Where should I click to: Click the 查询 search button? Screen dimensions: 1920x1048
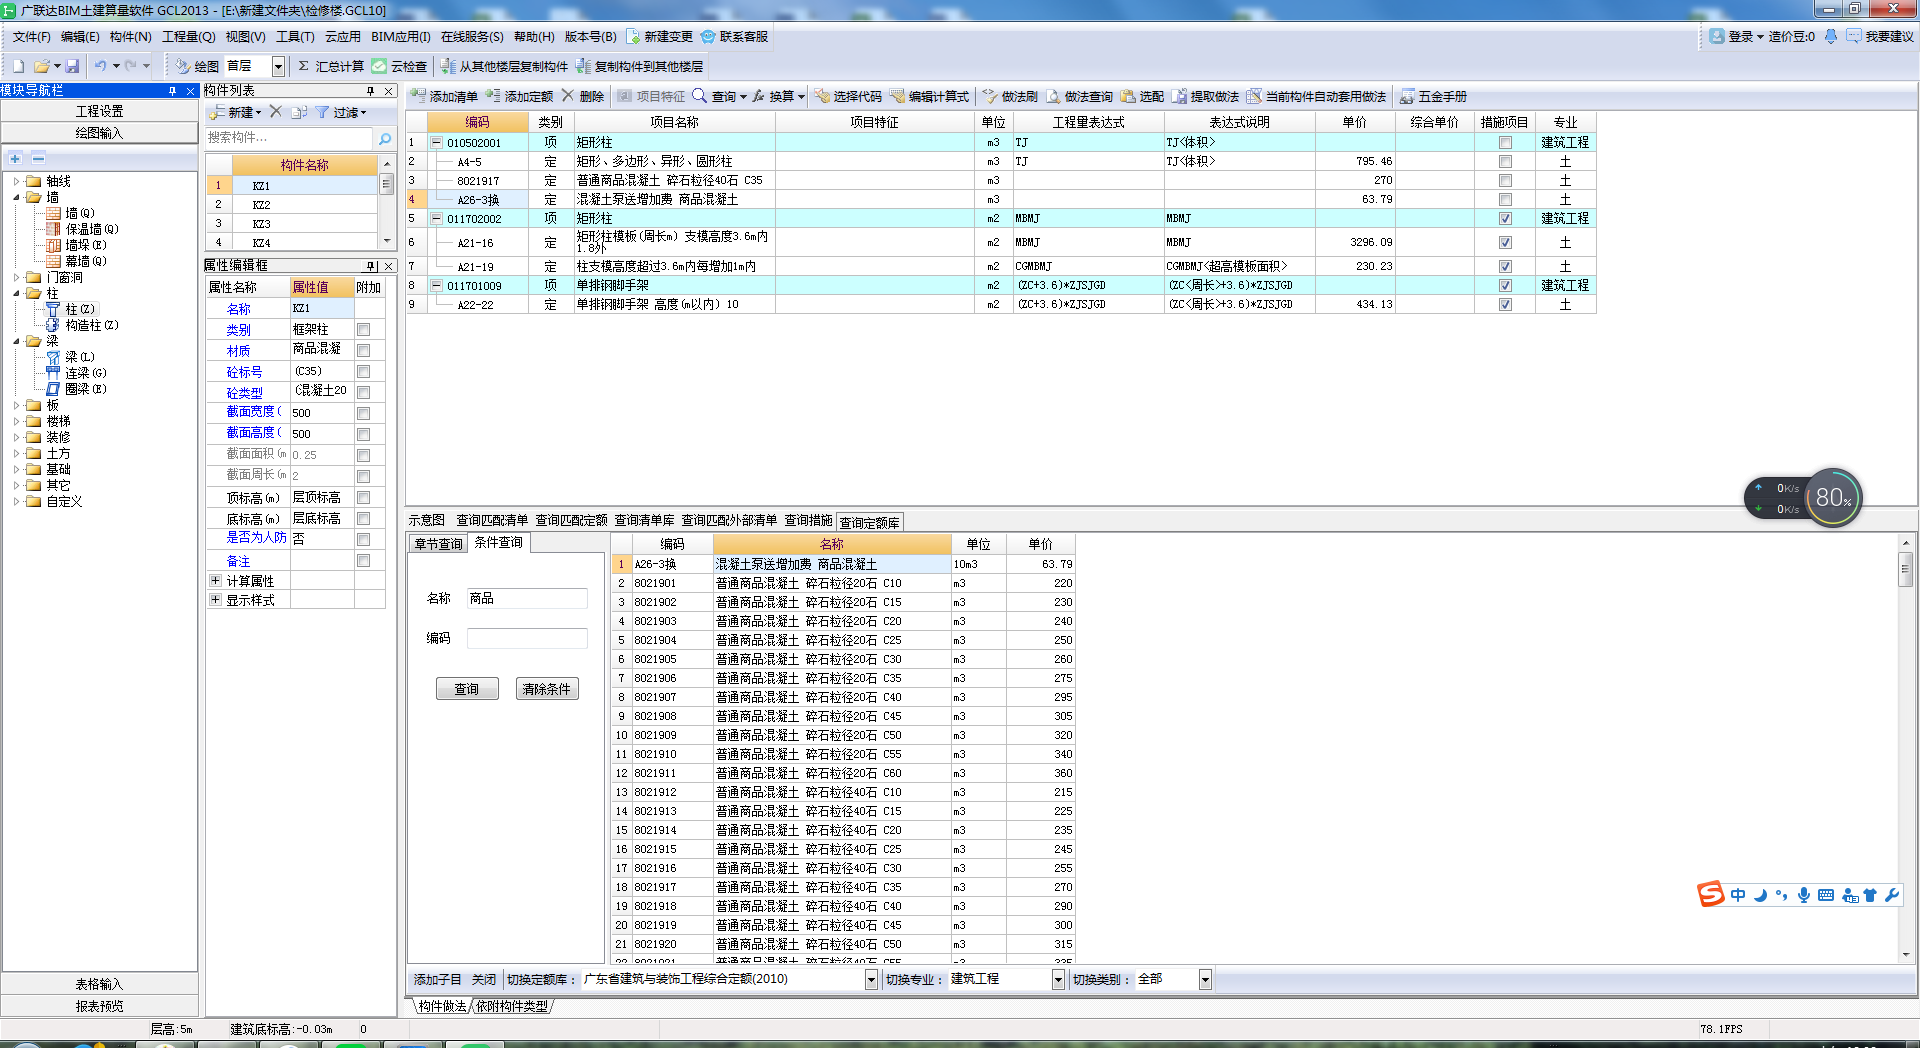467,689
